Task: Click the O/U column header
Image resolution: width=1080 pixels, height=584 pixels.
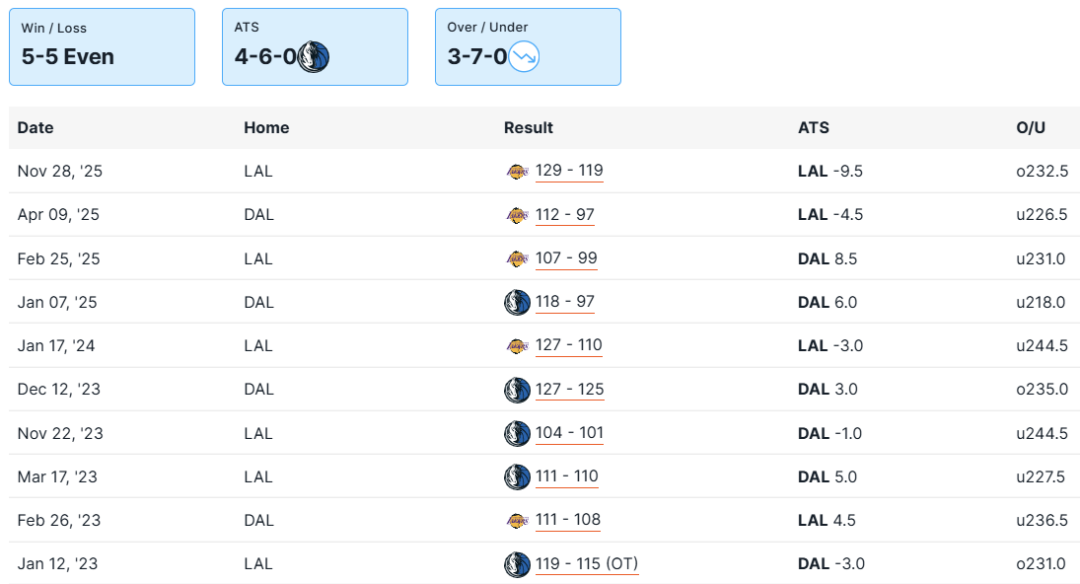Action: (x=1031, y=128)
